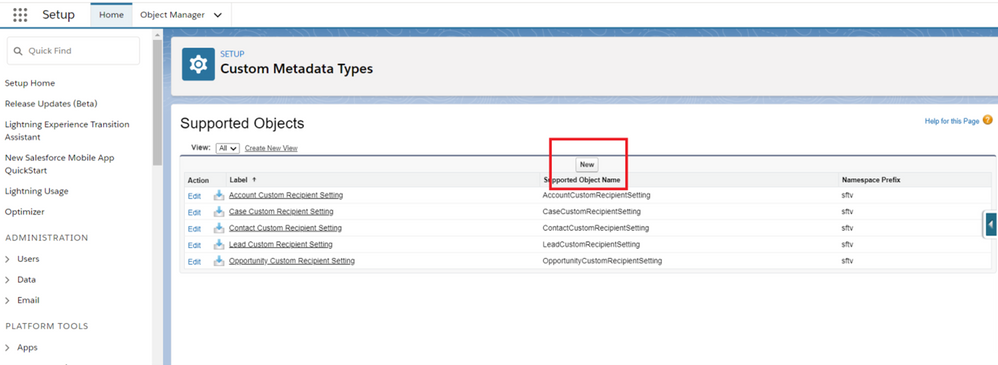Switch to the Home tab
998x365 pixels.
click(111, 15)
